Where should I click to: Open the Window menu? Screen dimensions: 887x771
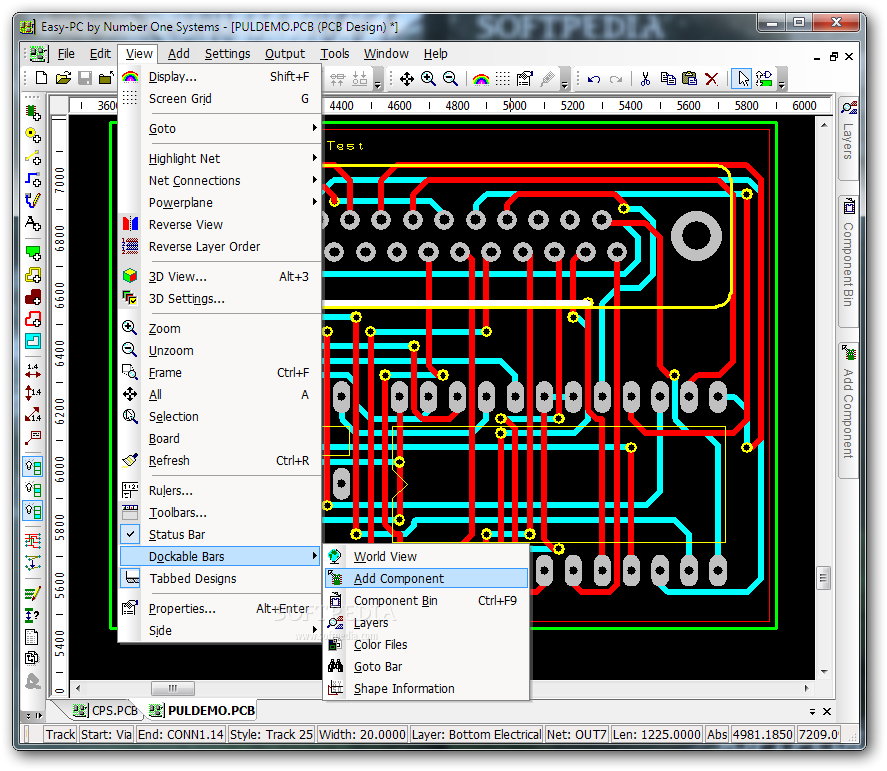tap(386, 54)
